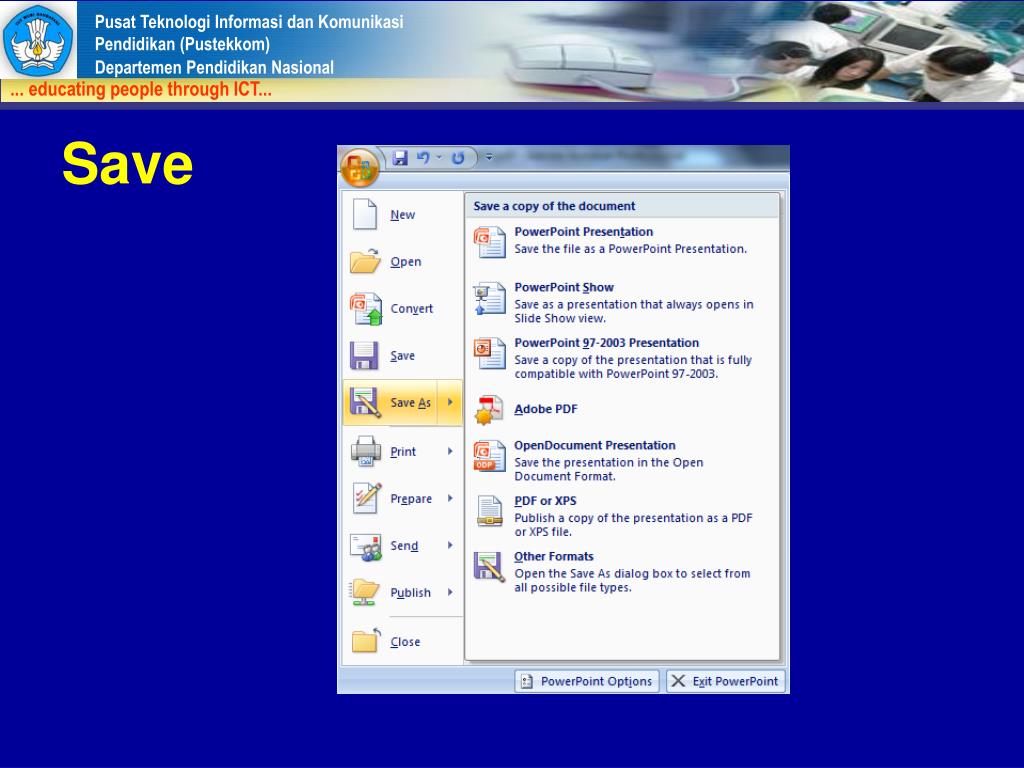Image resolution: width=1024 pixels, height=768 pixels.
Task: Click the Close folder icon
Action: point(366,641)
